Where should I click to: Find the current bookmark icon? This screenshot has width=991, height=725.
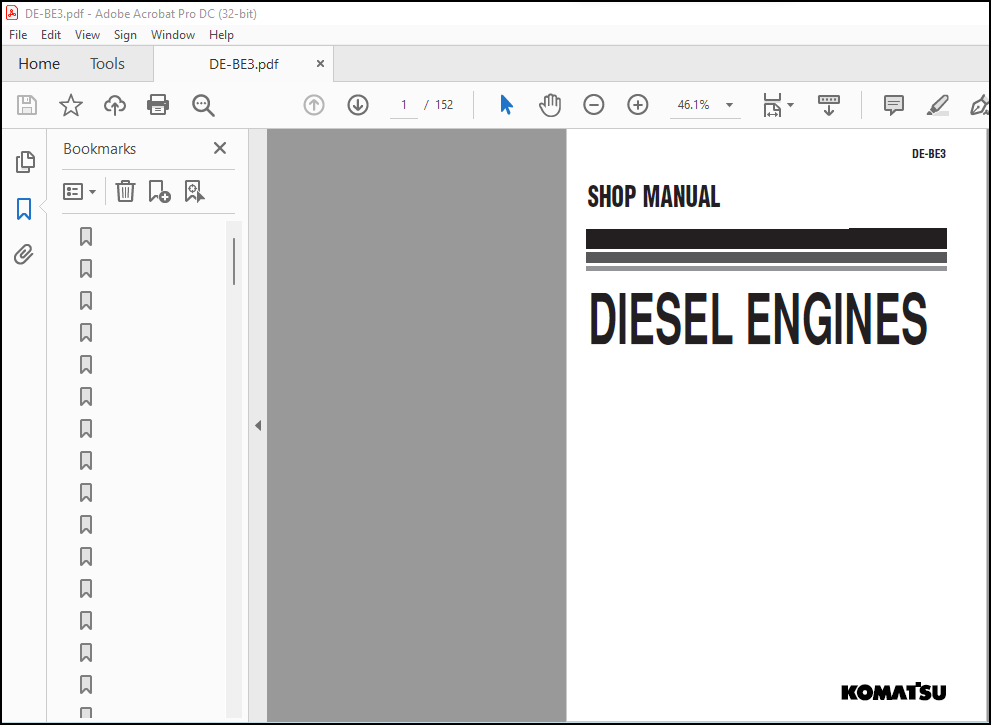[x=194, y=191]
